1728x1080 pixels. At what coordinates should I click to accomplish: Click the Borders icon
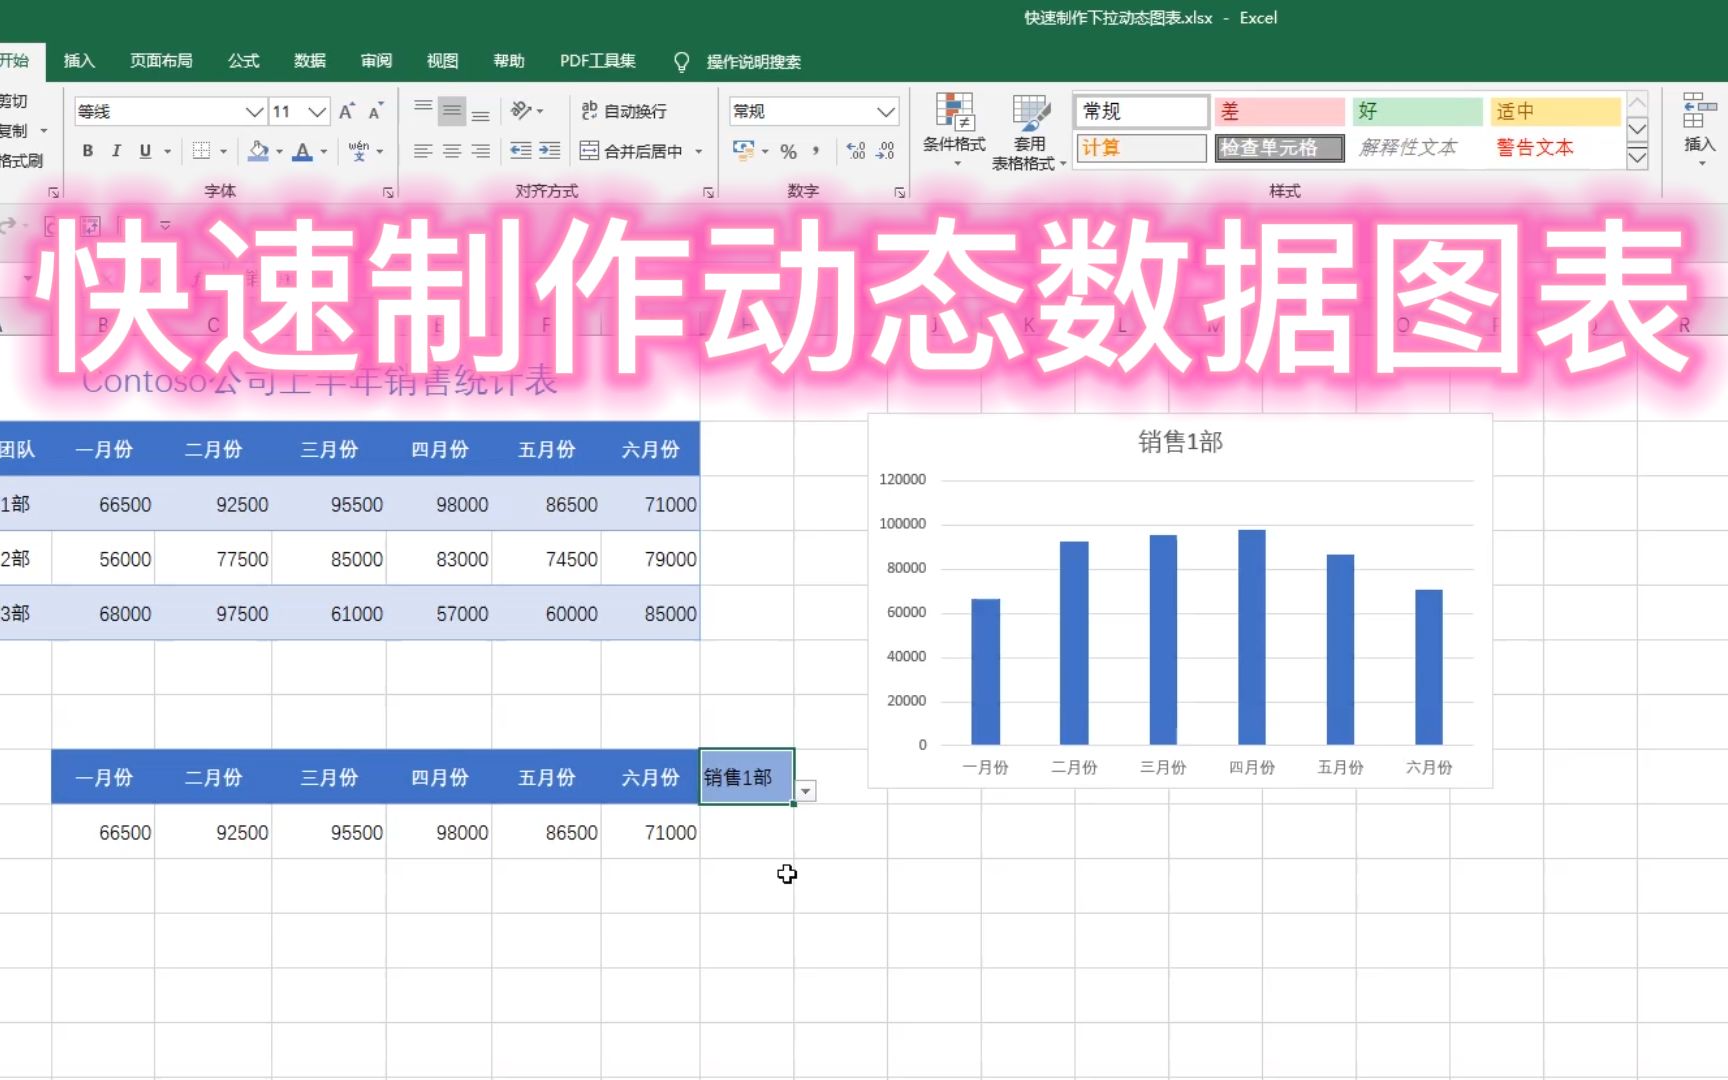coord(201,151)
